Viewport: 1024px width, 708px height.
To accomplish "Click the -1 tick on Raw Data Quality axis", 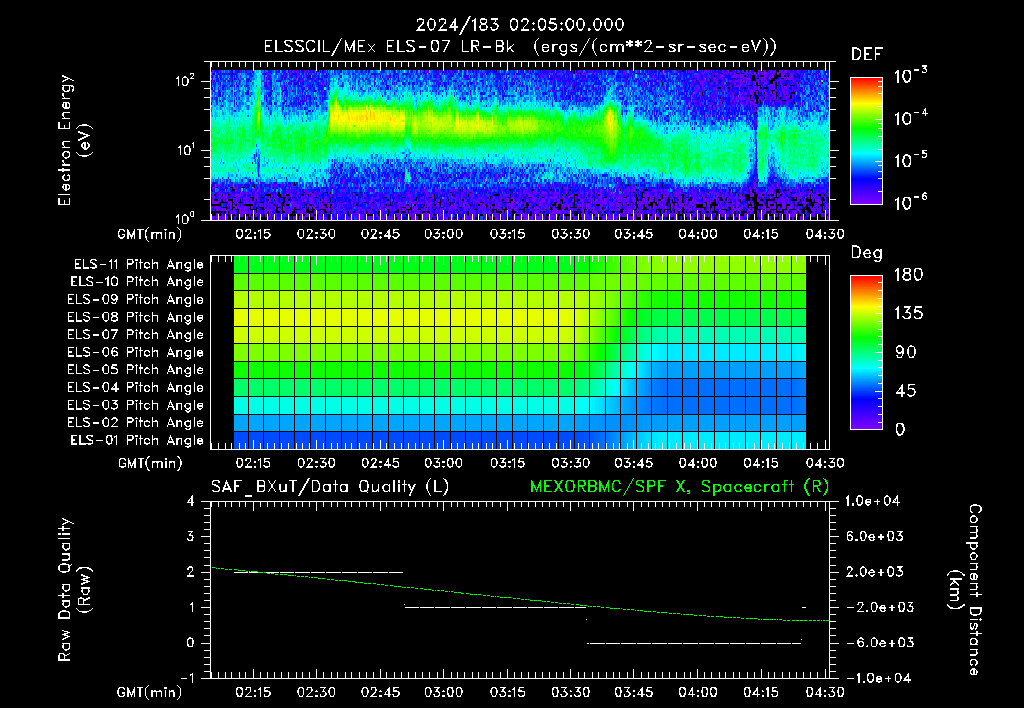I will [x=187, y=678].
